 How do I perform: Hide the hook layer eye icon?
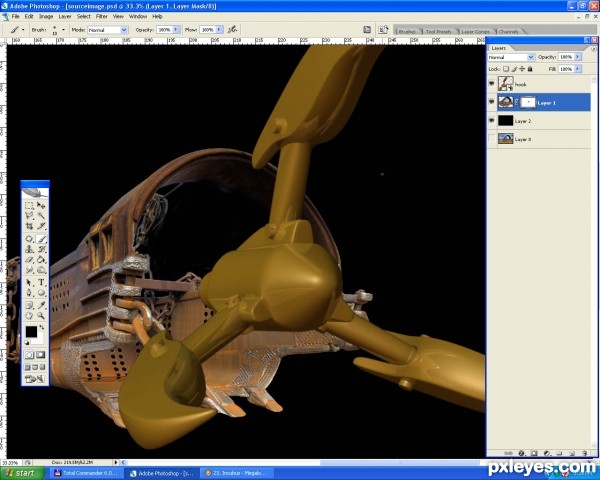point(492,84)
